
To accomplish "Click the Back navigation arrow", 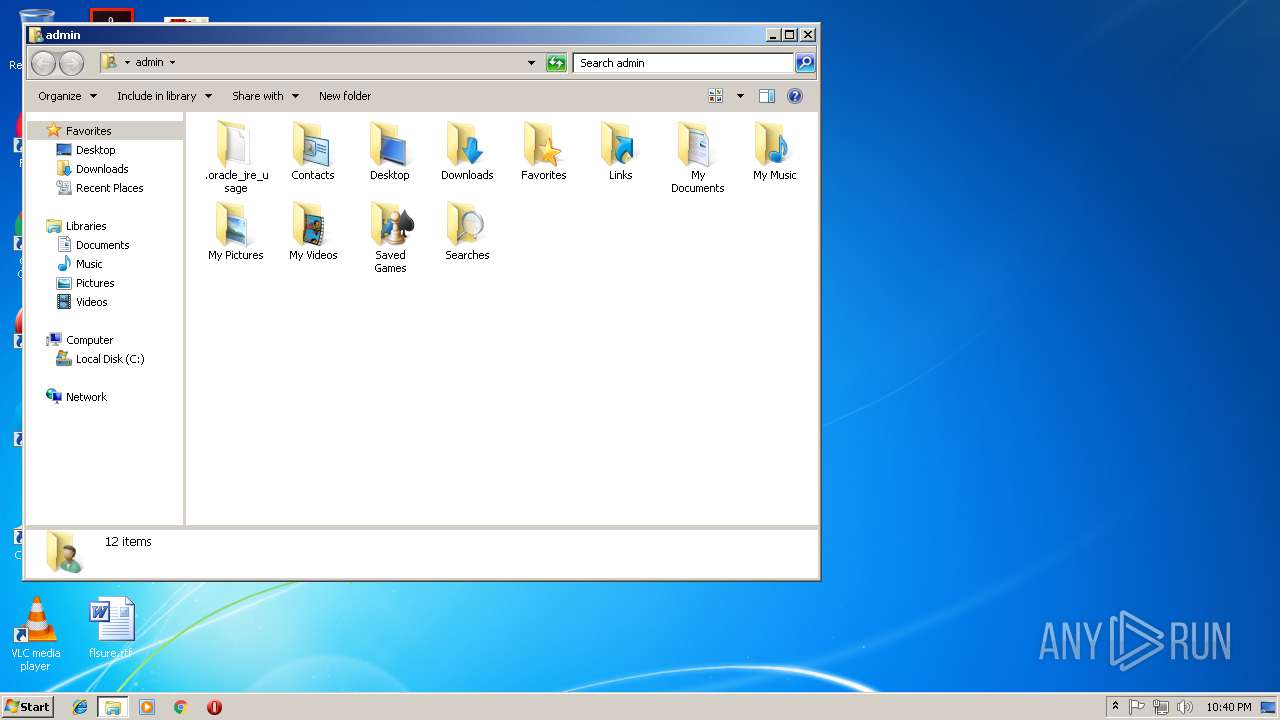I will point(43,63).
